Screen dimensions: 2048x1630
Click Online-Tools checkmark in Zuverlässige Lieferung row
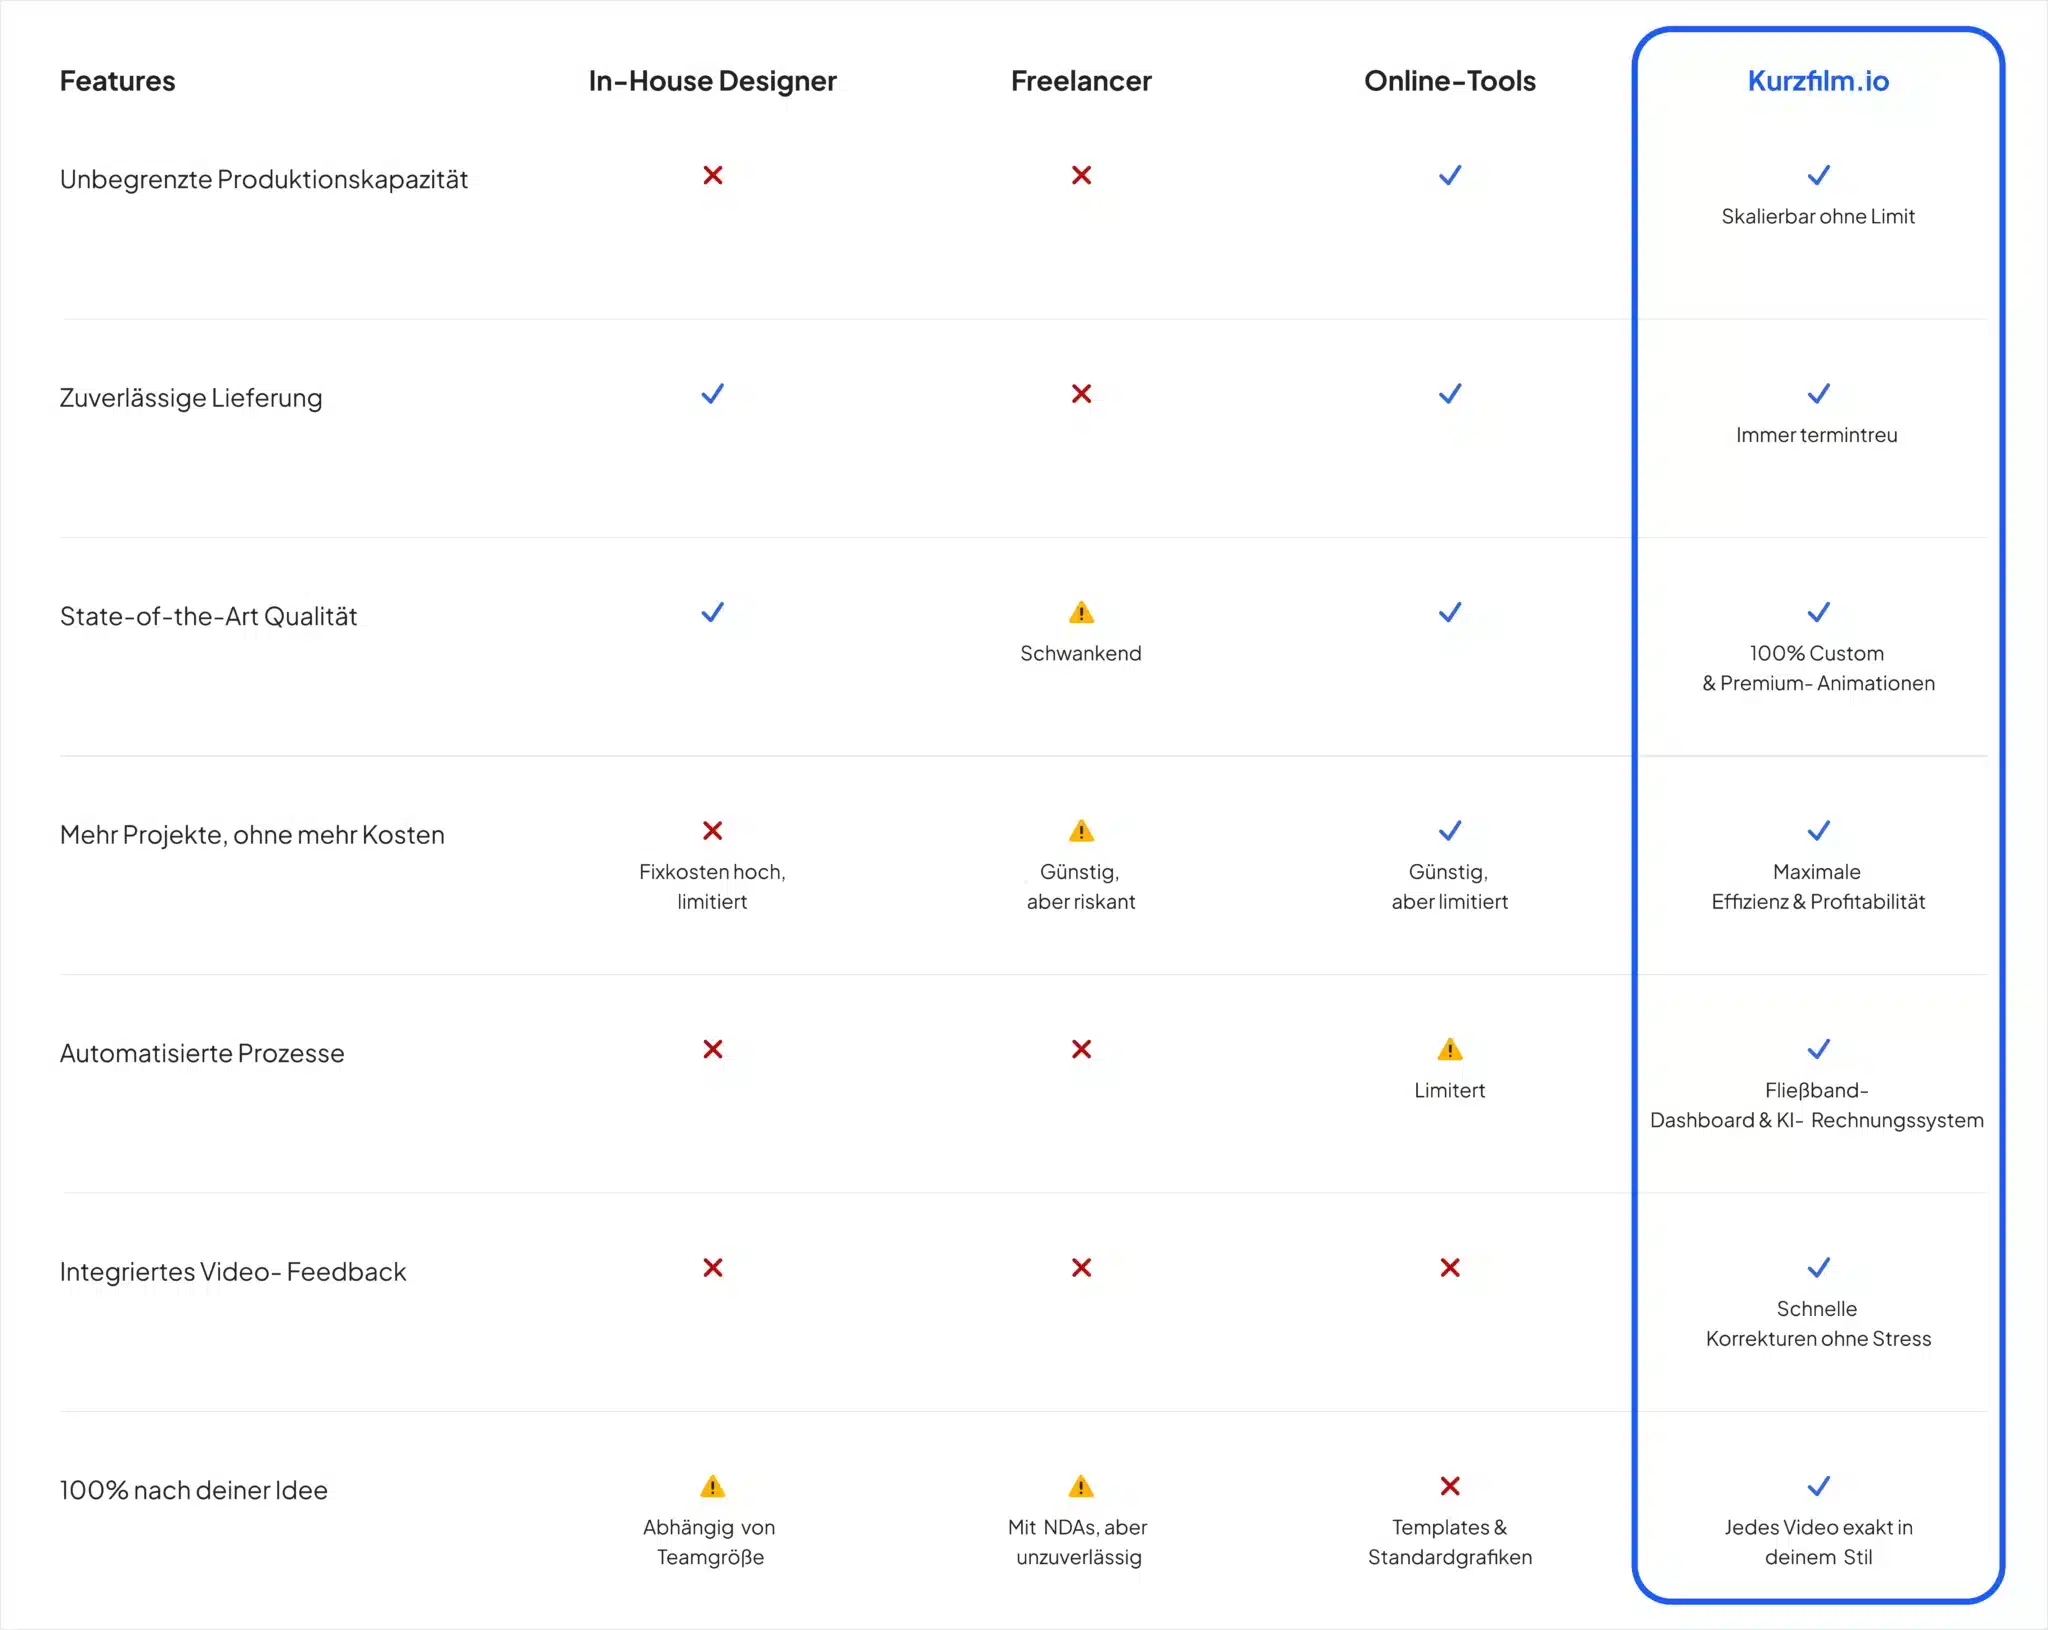[x=1450, y=394]
